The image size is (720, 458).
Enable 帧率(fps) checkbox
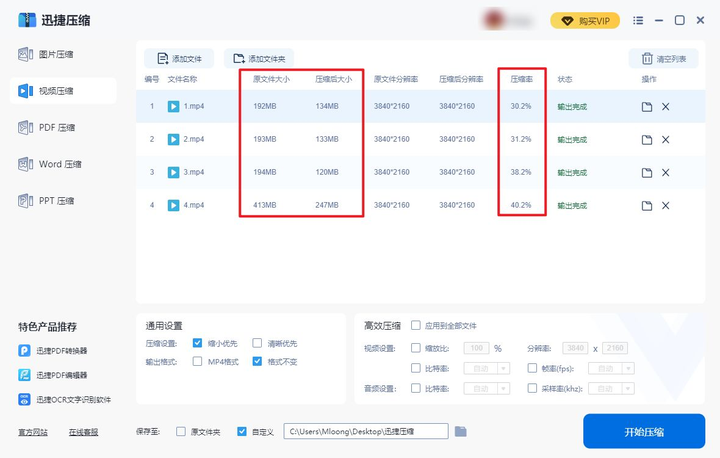(x=532, y=368)
